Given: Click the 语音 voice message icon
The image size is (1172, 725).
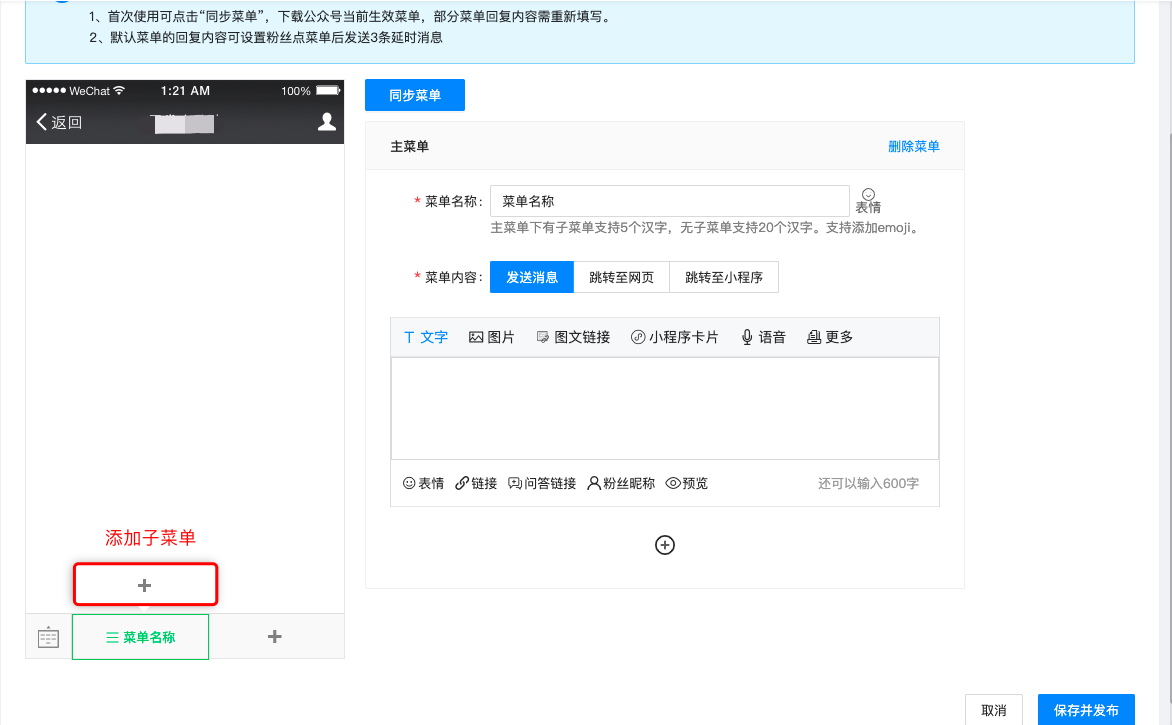Looking at the screenshot, I should tap(762, 337).
